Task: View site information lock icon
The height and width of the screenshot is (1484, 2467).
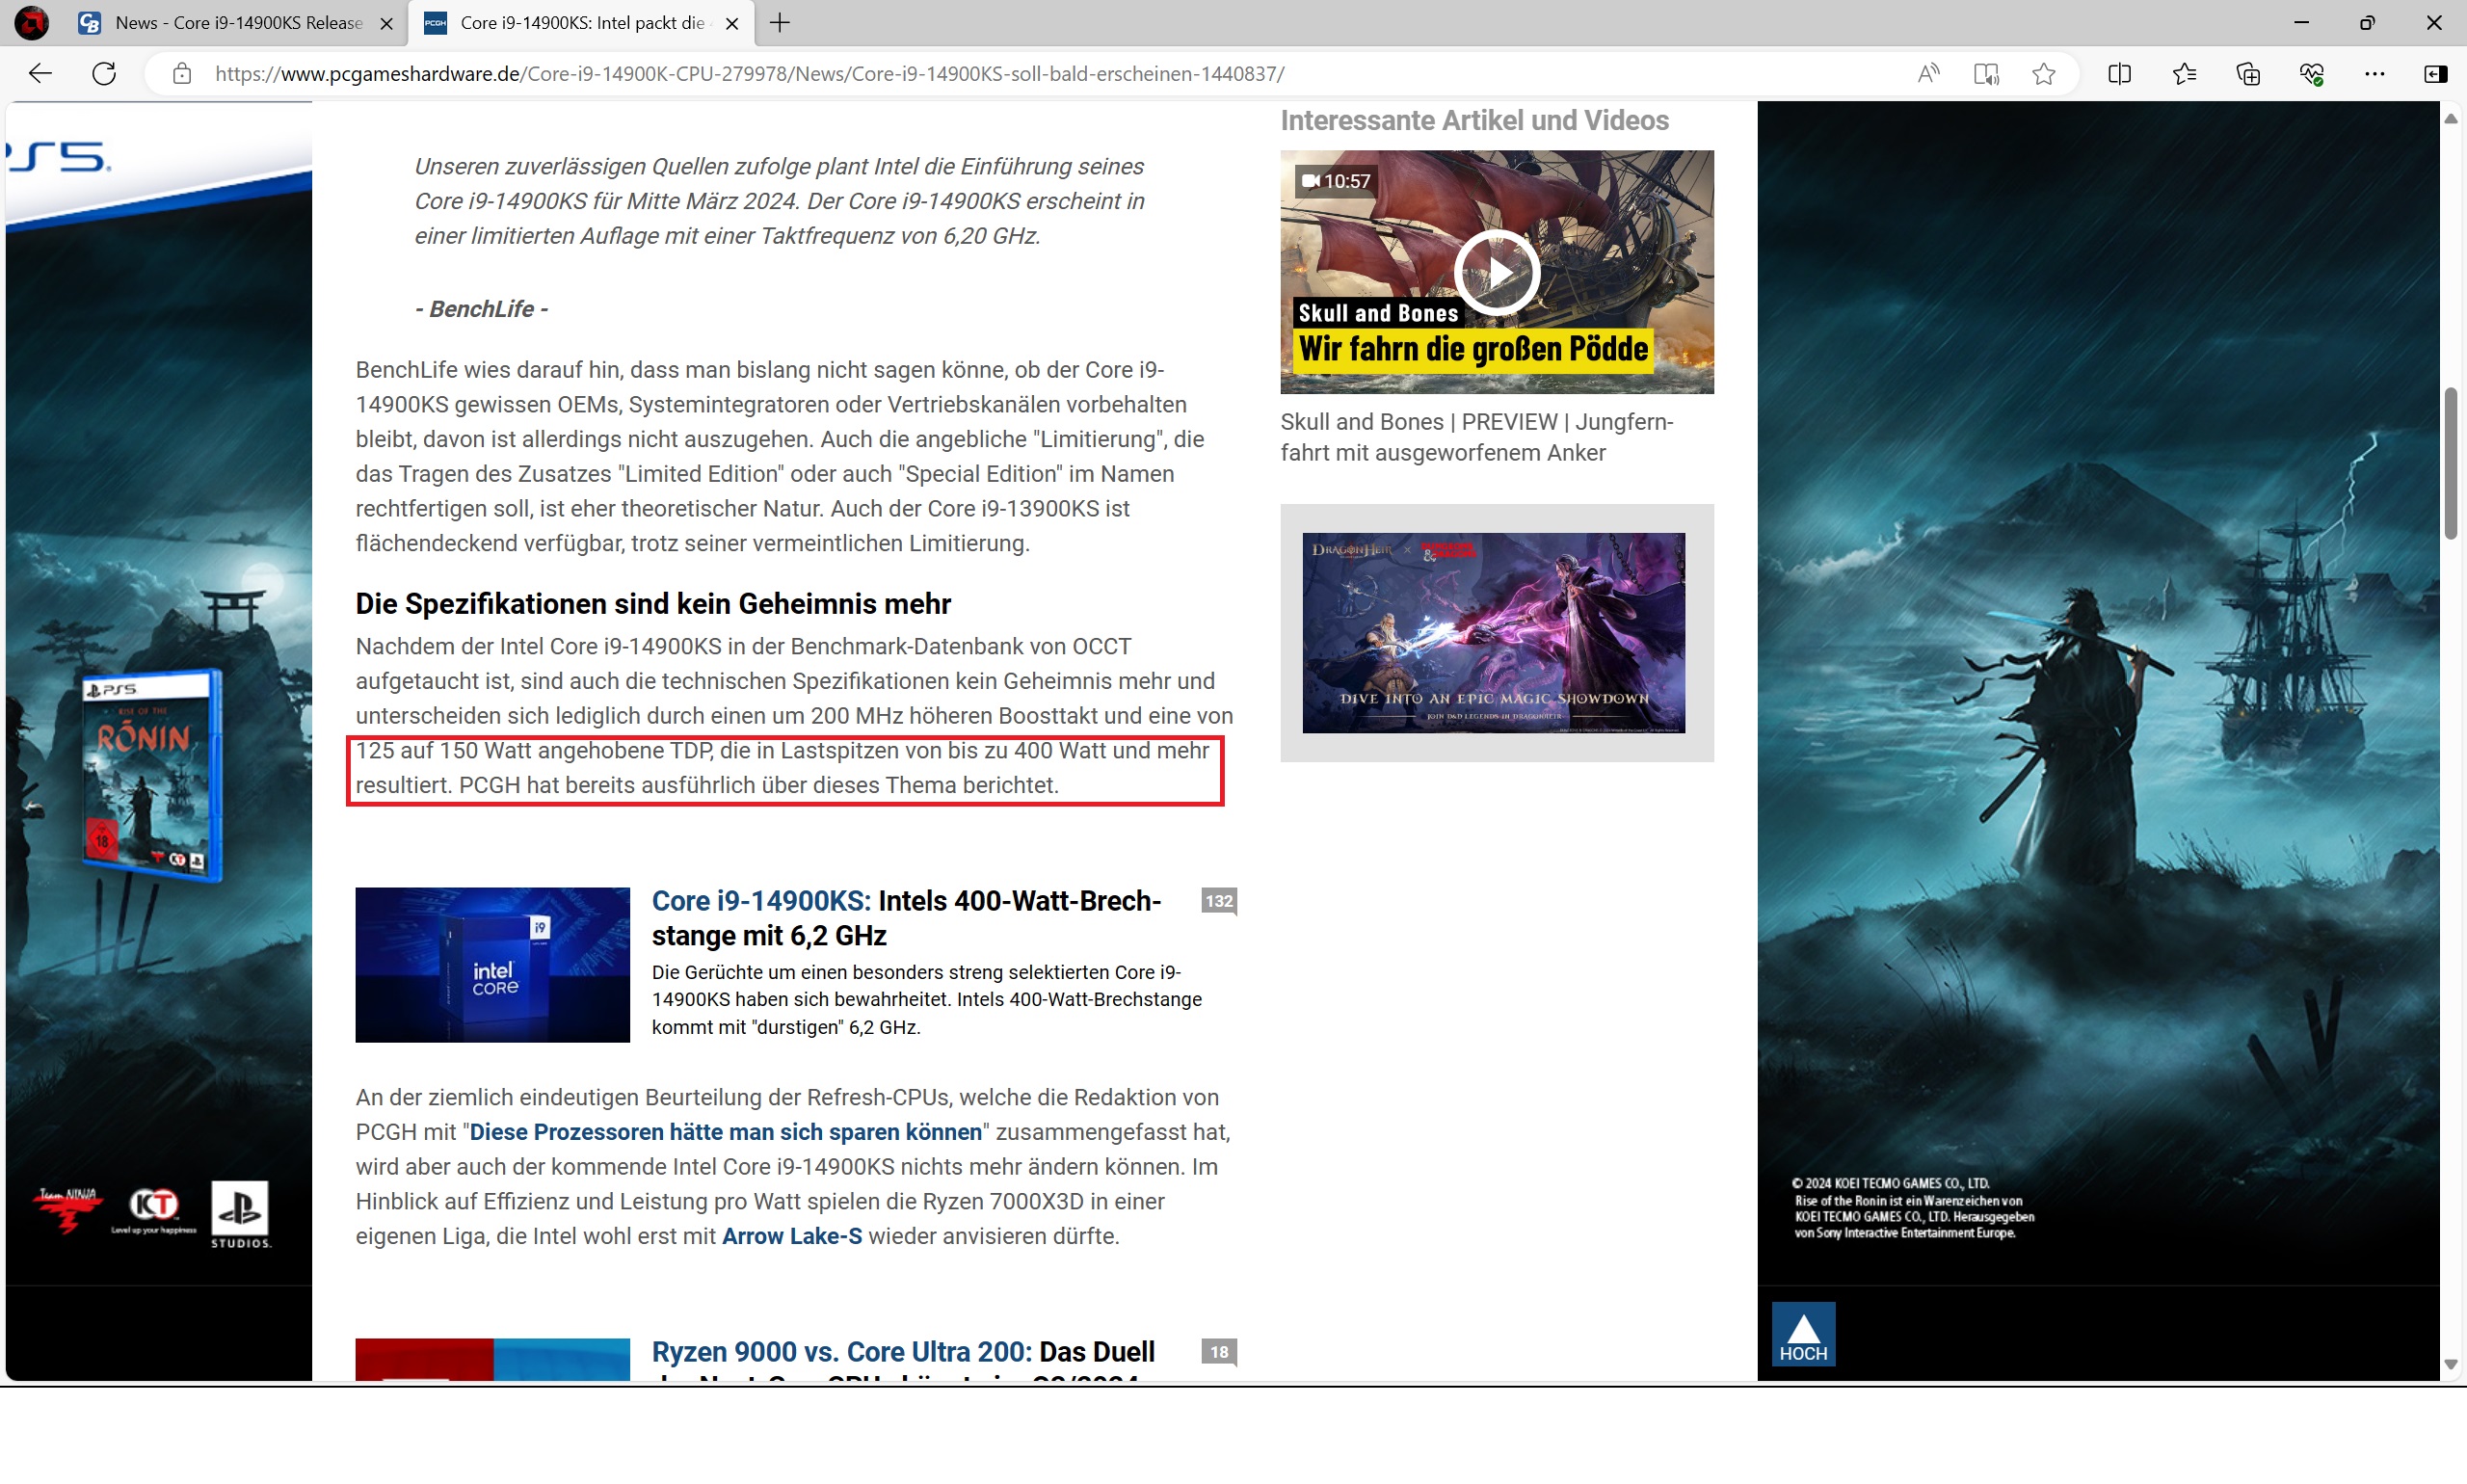Action: click(x=181, y=74)
